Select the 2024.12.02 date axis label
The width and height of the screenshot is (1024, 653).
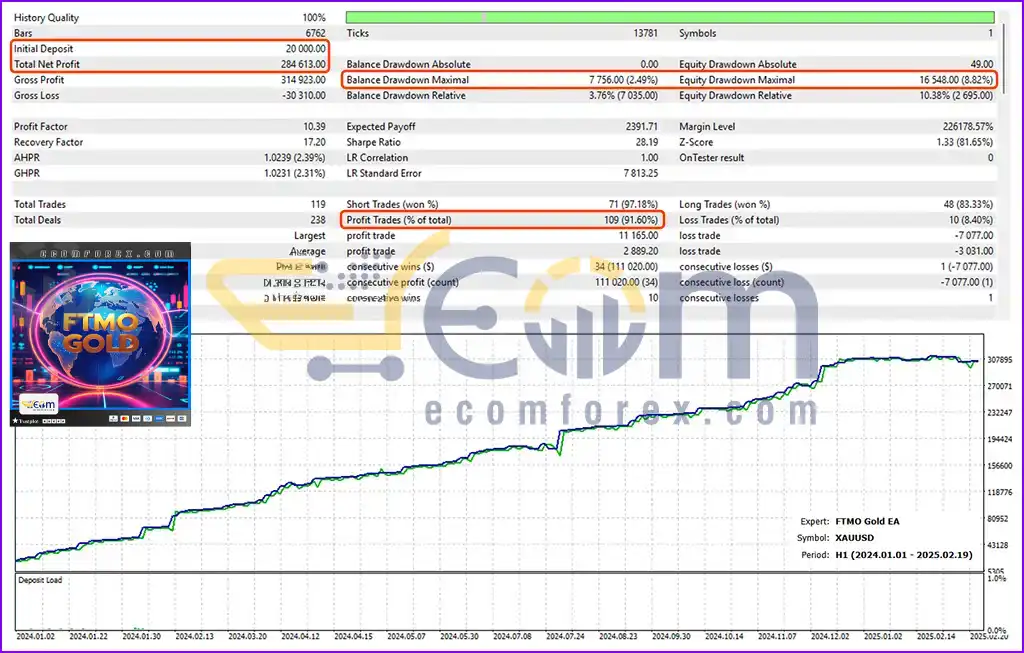tap(830, 636)
